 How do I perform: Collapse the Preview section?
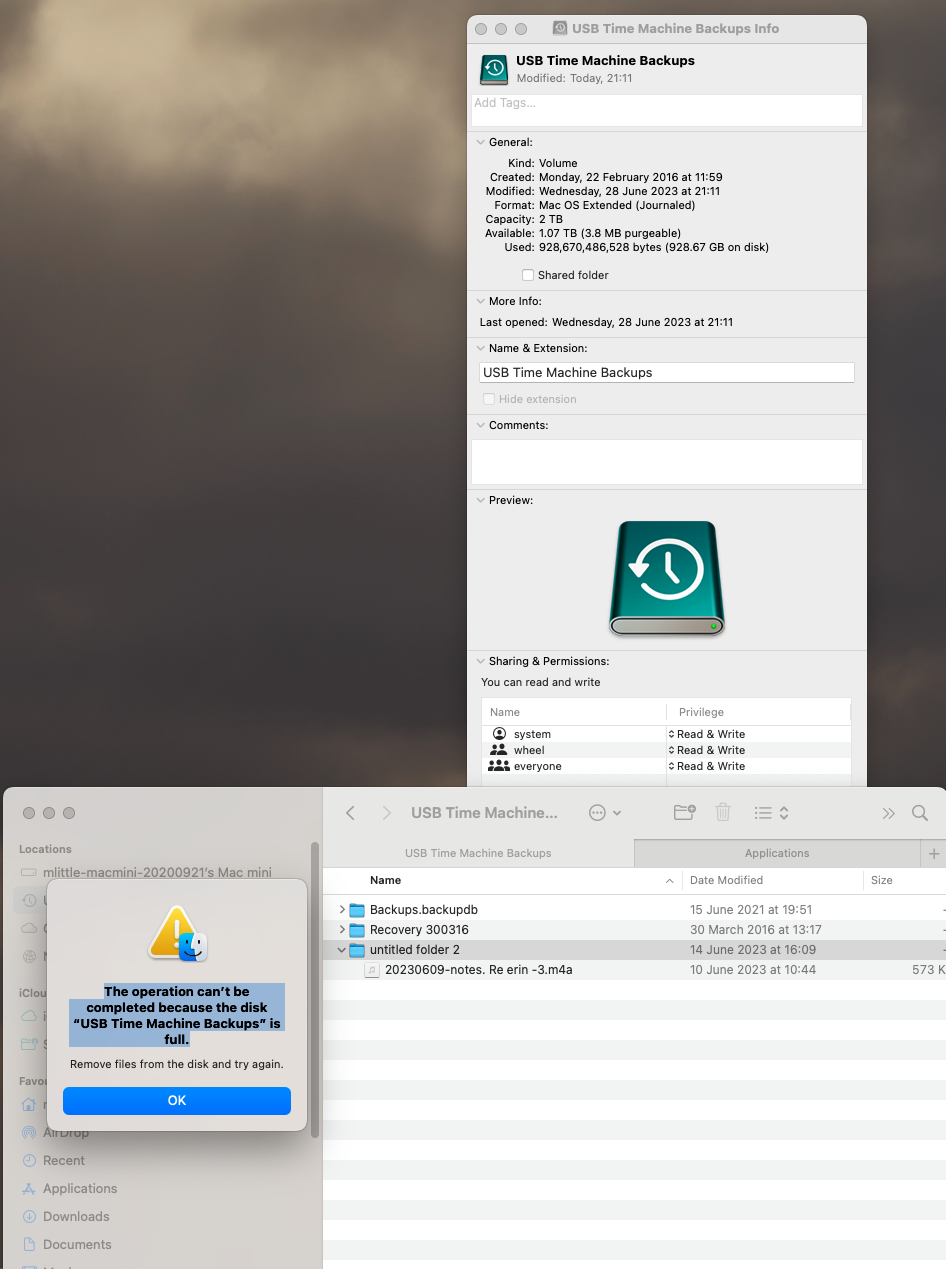(x=480, y=500)
